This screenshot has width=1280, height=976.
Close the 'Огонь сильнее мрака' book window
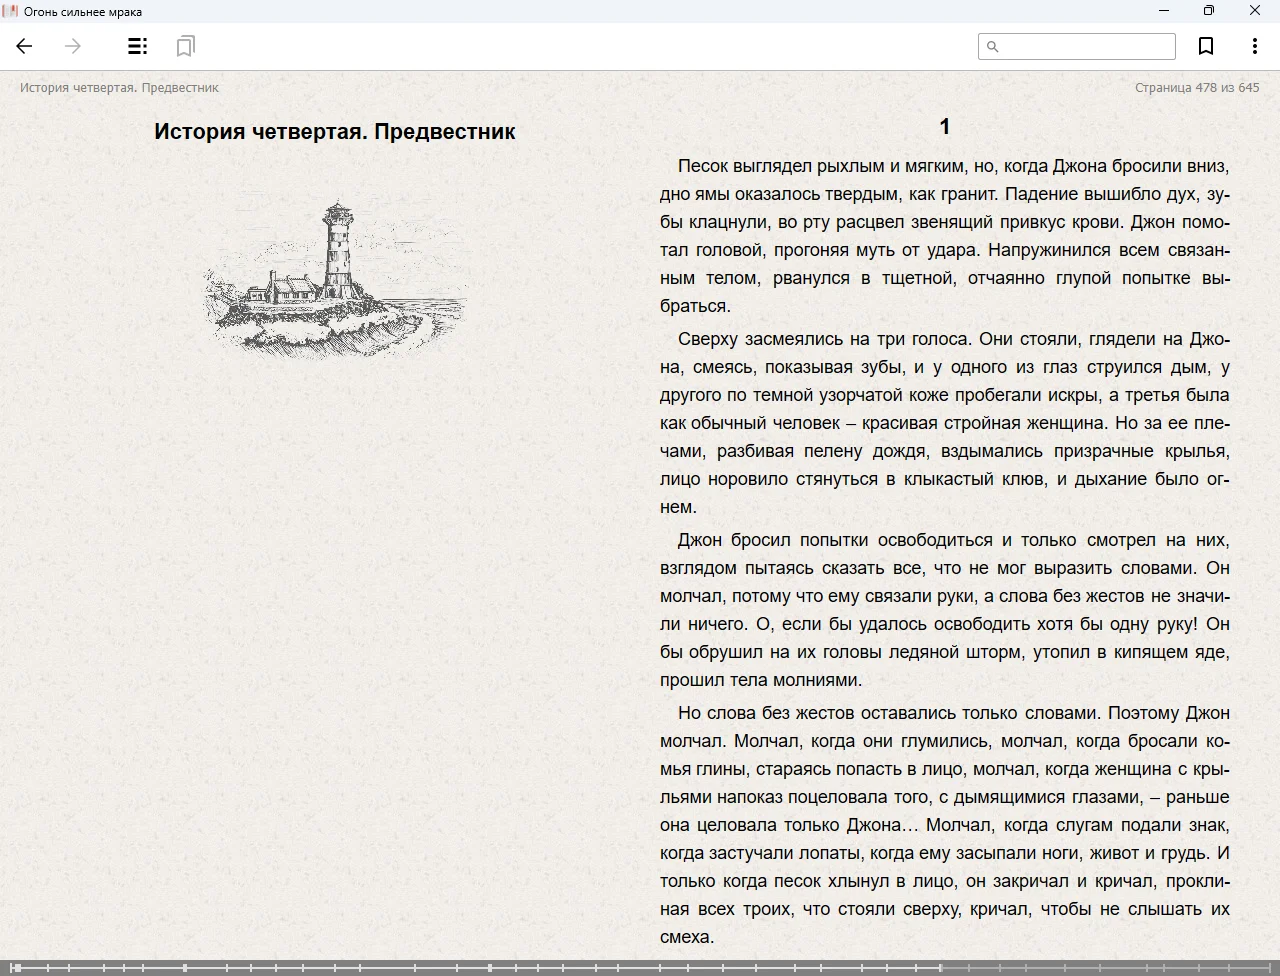click(1255, 11)
